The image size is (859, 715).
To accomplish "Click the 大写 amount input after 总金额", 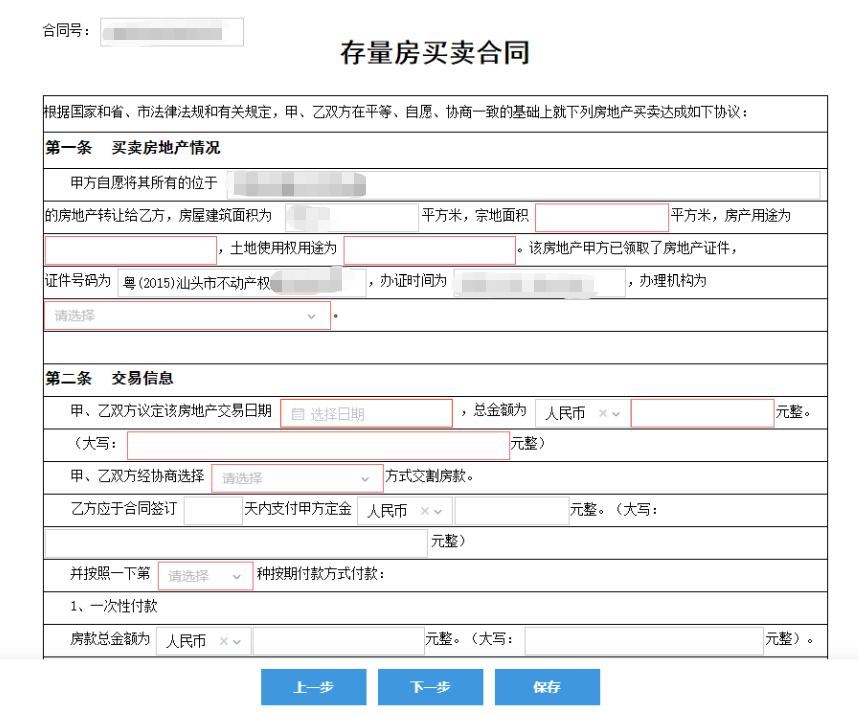I will pyautogui.click(x=320, y=445).
